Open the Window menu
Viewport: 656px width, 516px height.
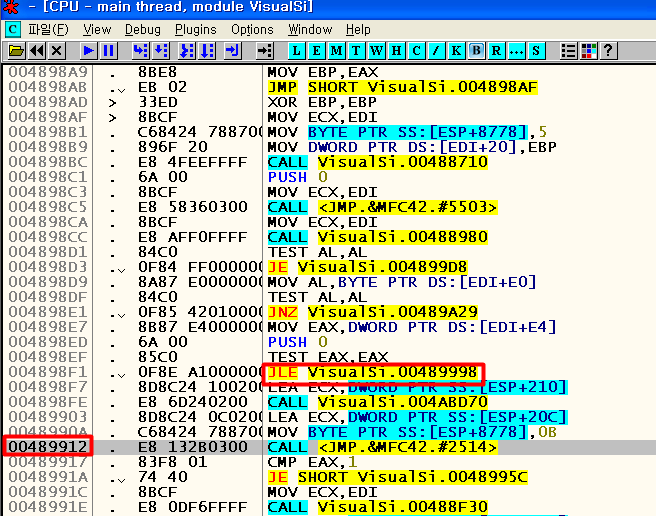point(310,30)
